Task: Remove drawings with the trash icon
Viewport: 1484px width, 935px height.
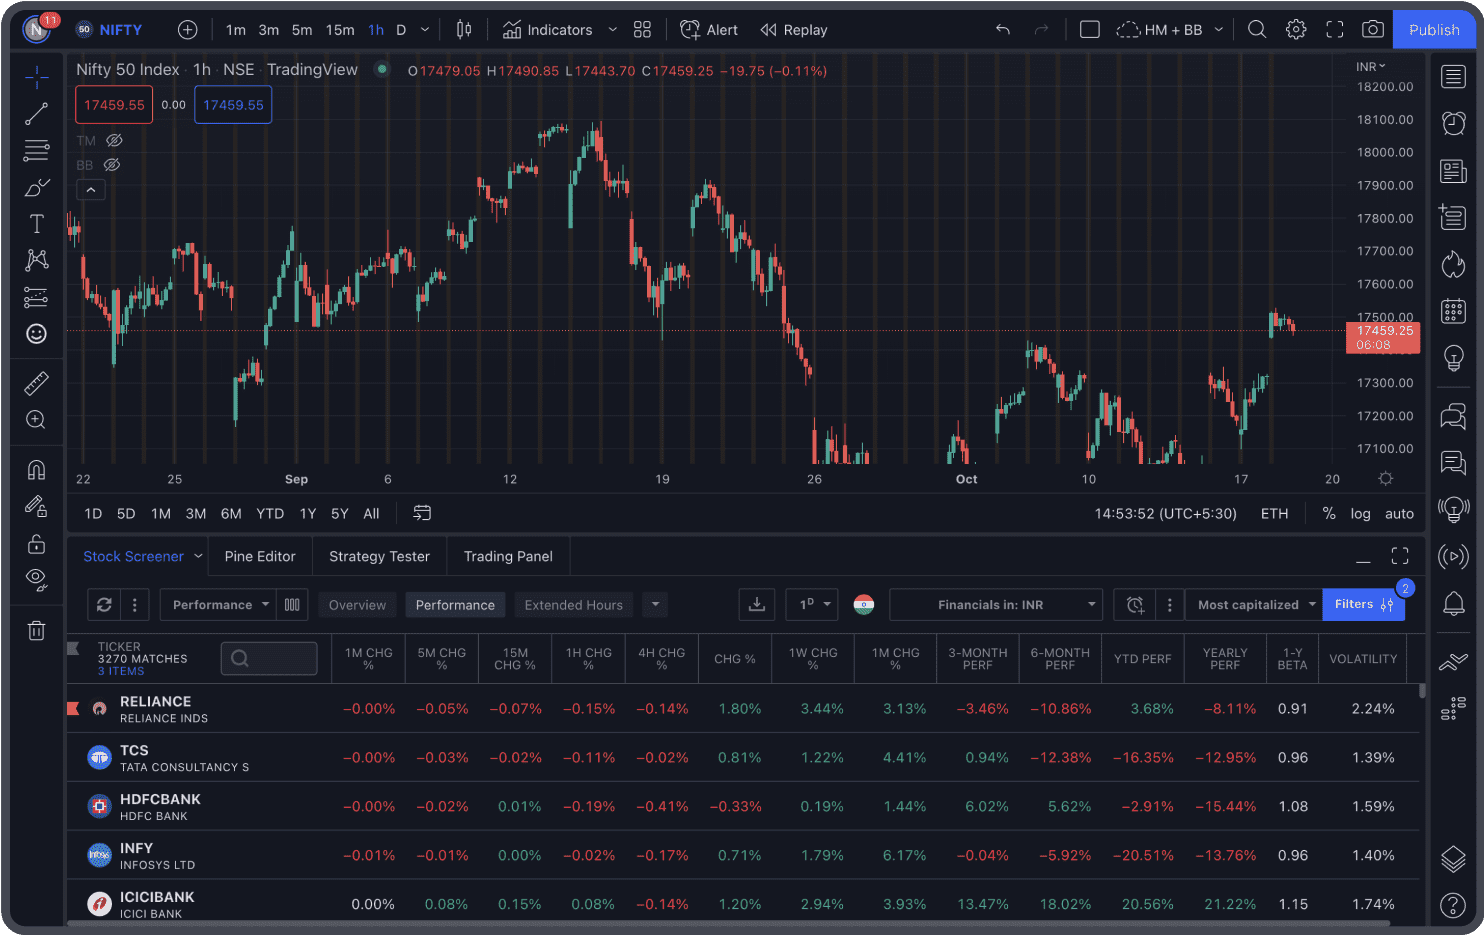Action: 36,631
